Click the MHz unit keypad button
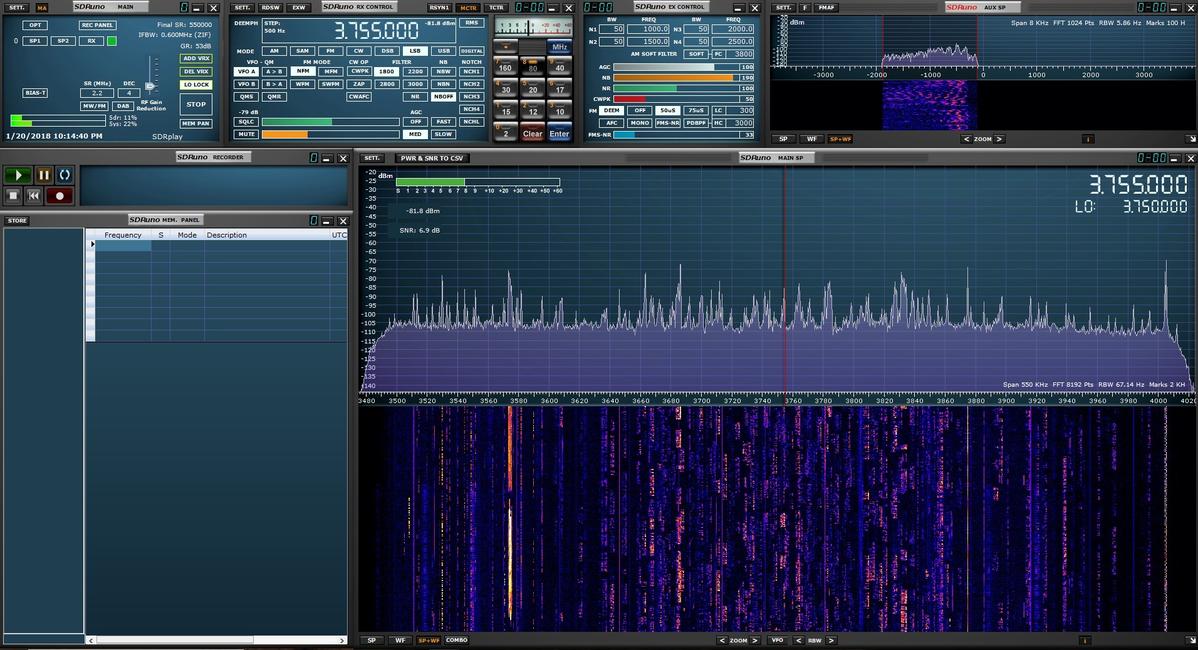Viewport: 1198px width, 650px height. 559,47
